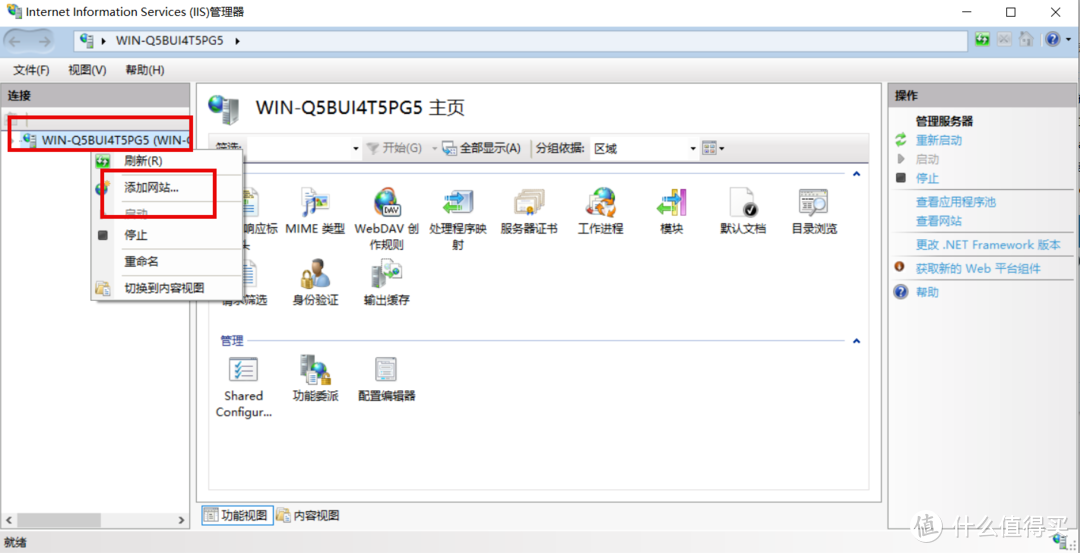Collapse the IIS section chevron

point(856,174)
